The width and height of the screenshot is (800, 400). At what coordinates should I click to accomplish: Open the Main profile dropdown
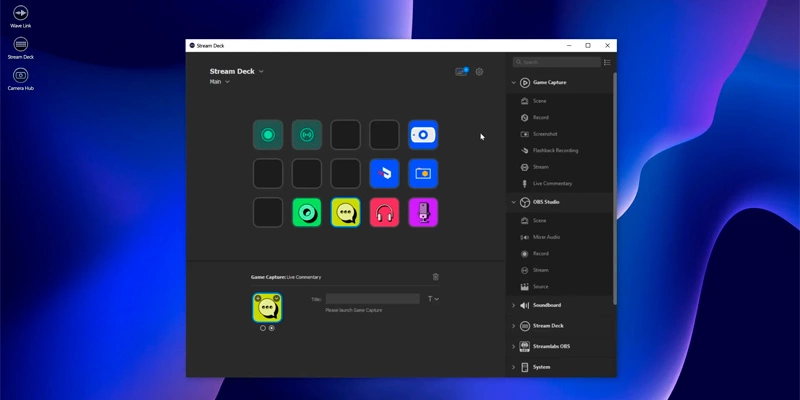tap(219, 82)
